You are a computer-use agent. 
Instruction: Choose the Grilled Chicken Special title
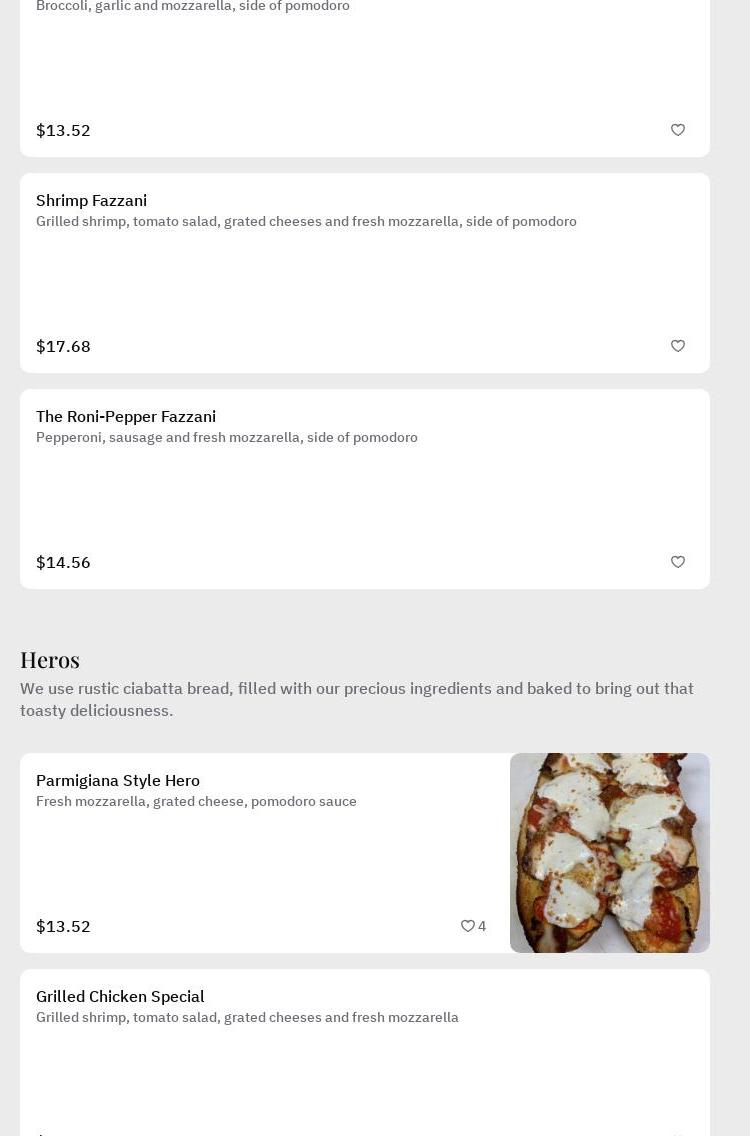120,996
